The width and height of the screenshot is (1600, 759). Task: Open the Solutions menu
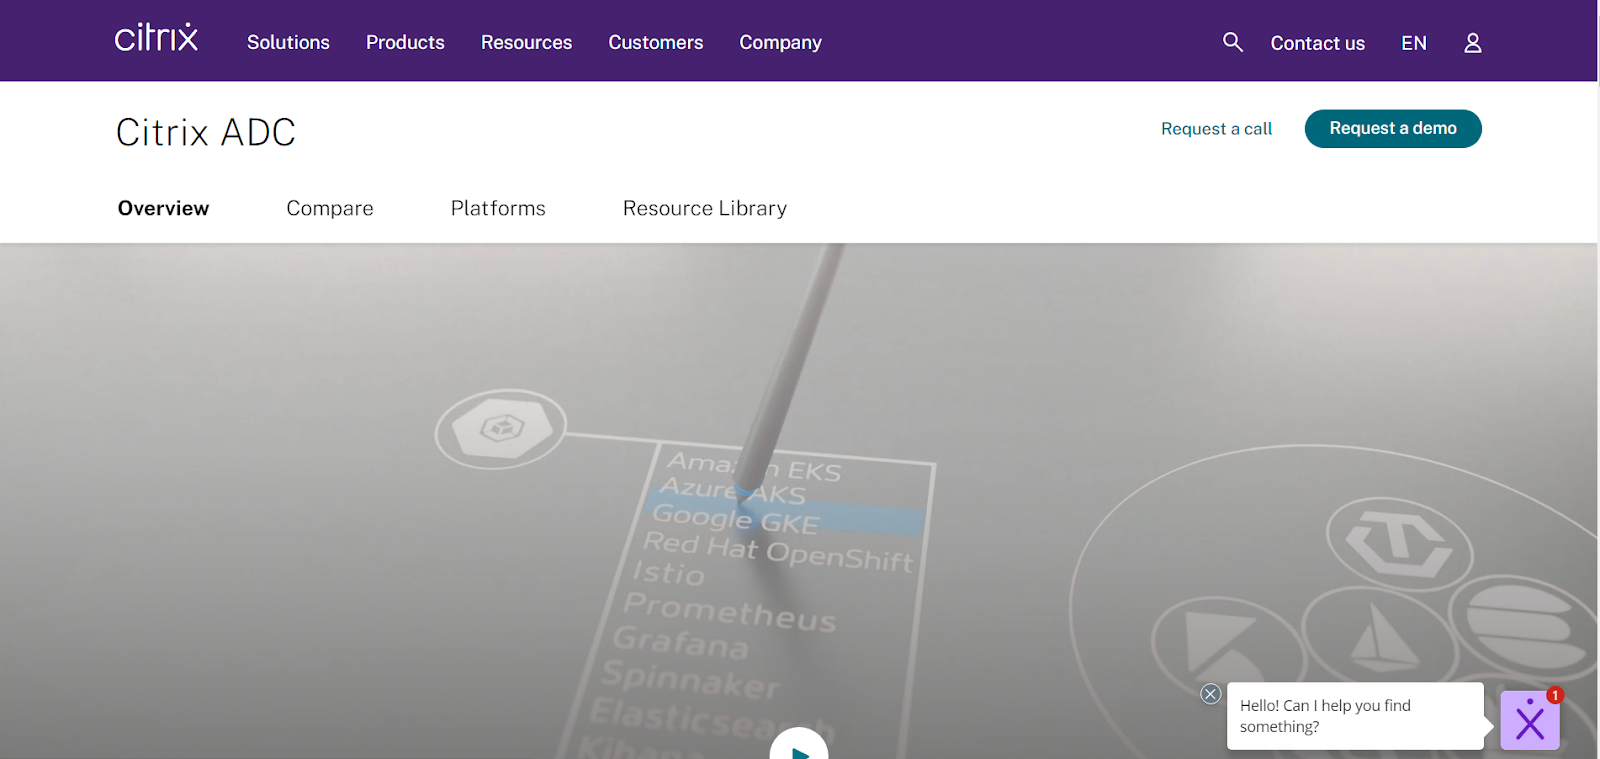pos(288,42)
